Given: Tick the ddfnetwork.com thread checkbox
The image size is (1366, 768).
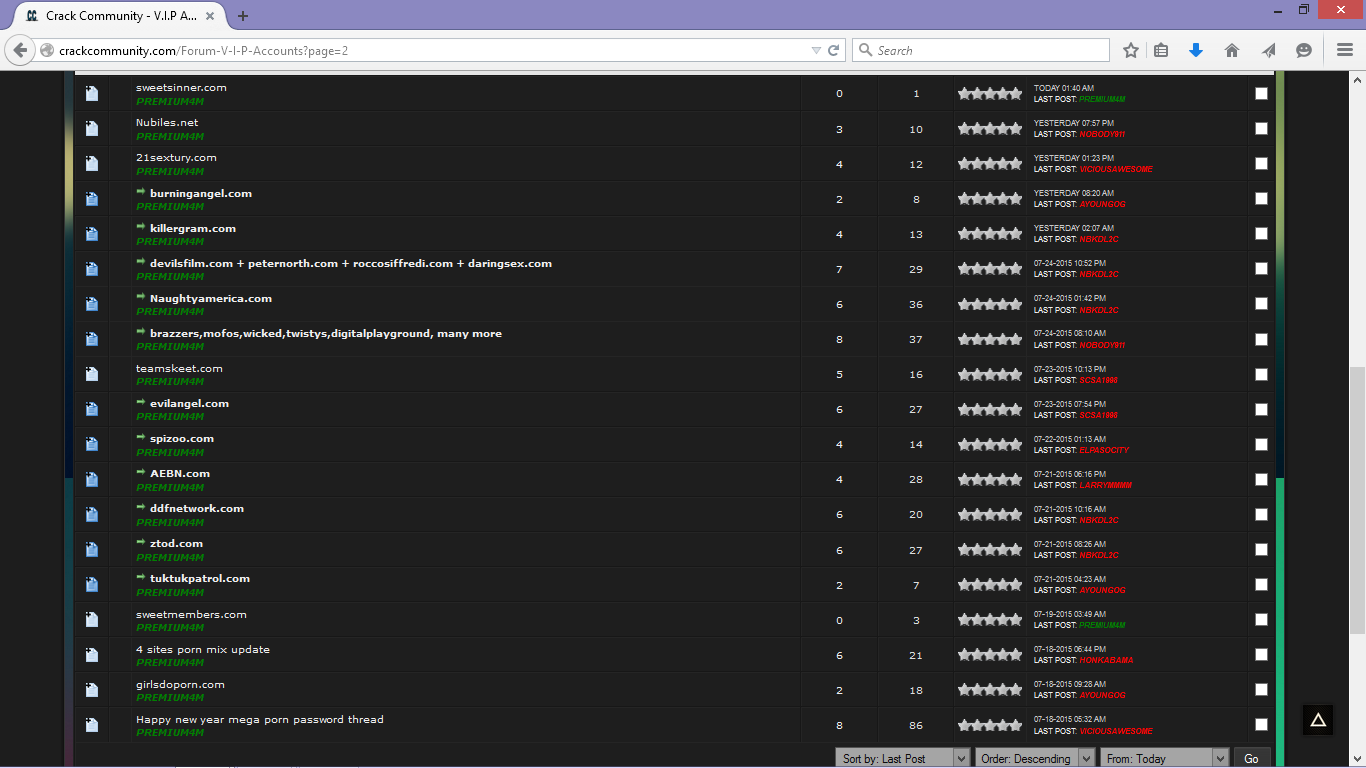Looking at the screenshot, I should 1261,514.
